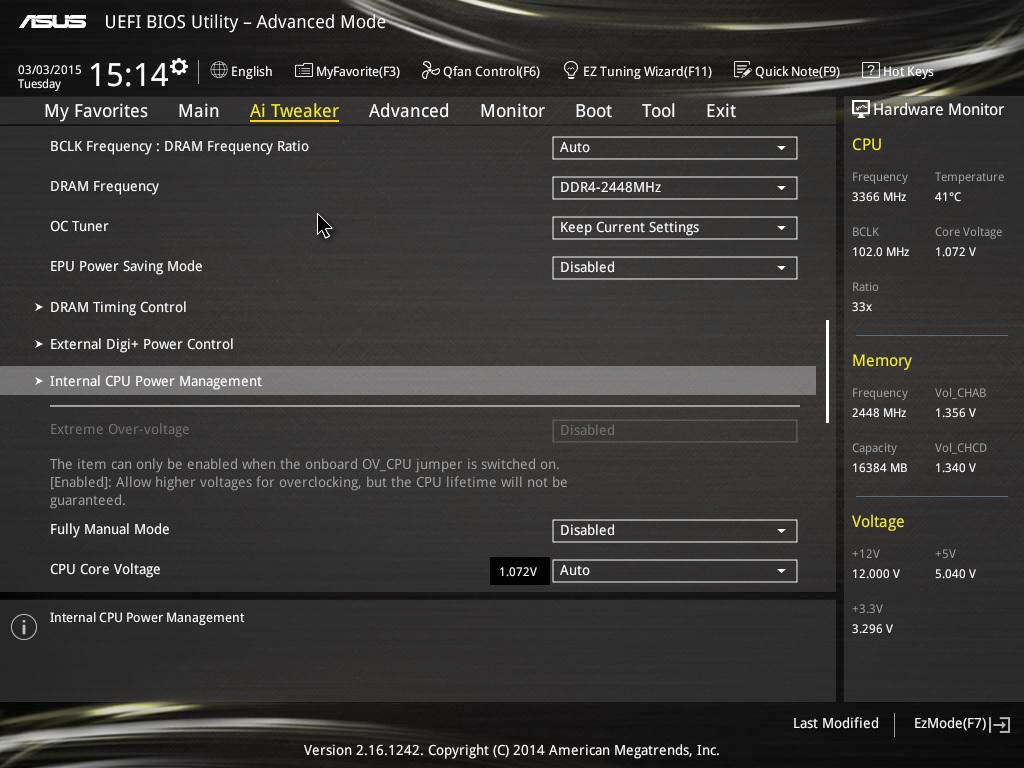Open the Fully Manual Mode dropdown

(x=675, y=530)
